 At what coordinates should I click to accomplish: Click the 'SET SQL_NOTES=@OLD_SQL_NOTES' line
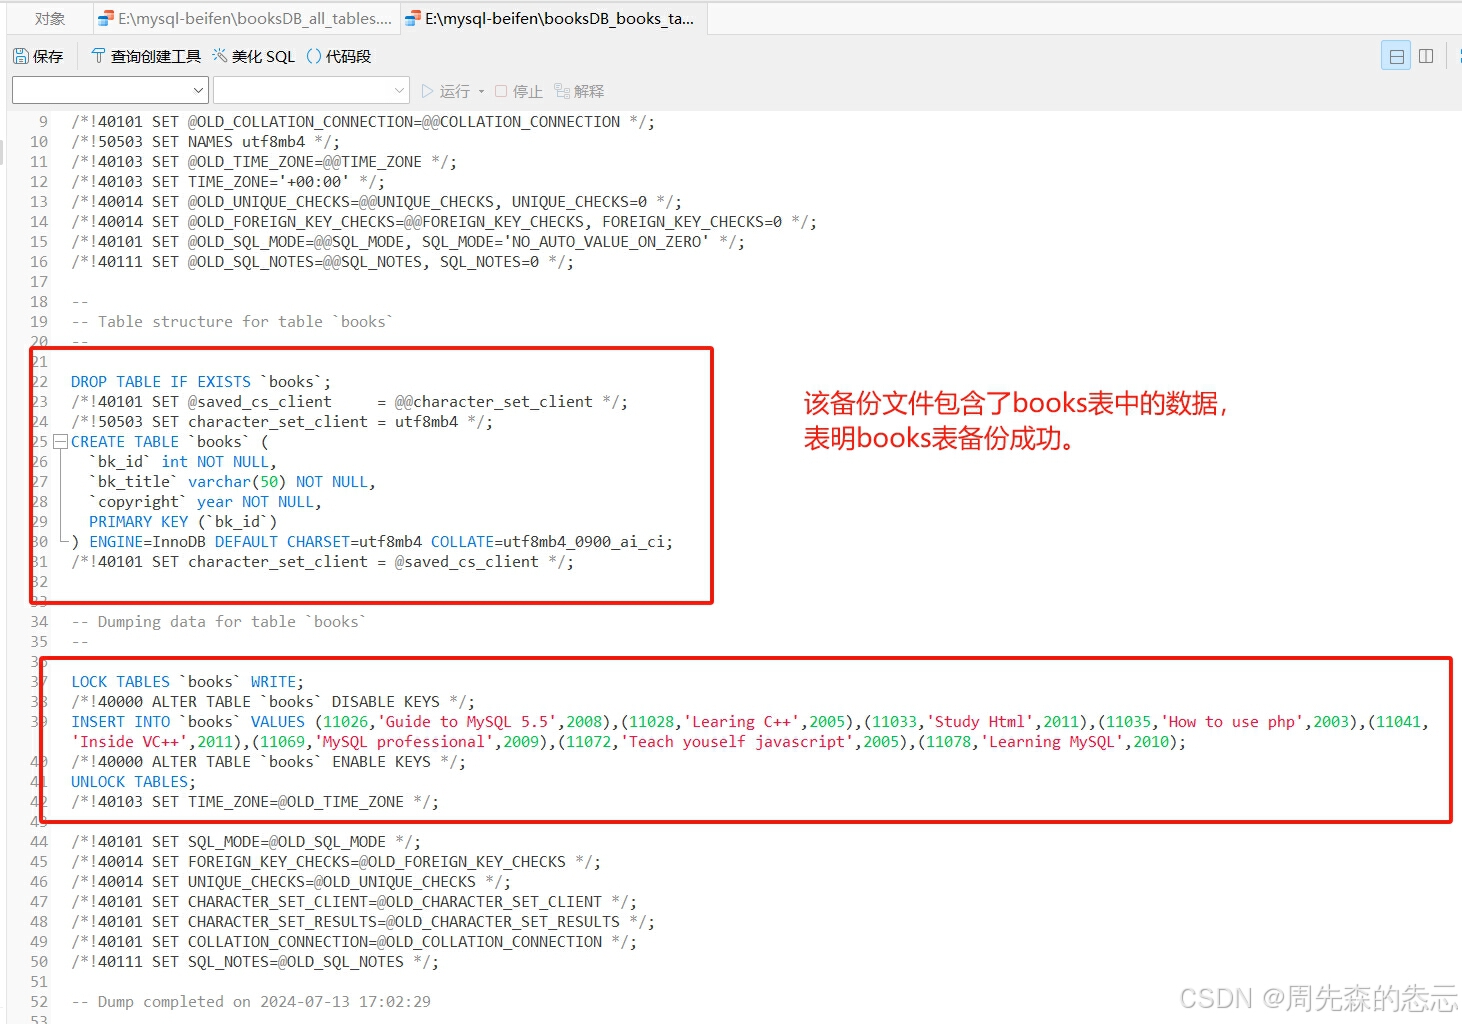255,962
